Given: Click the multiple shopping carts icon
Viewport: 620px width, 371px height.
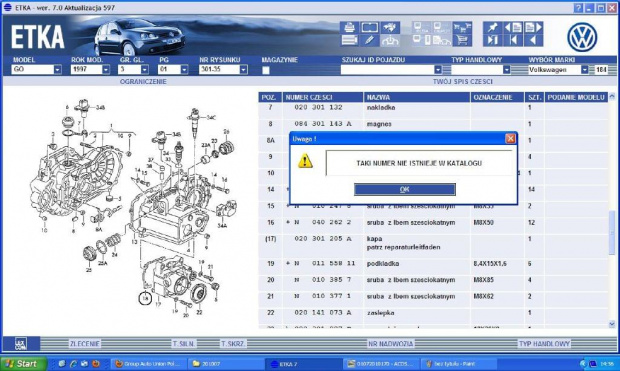Looking at the screenshot, I should [462, 28].
